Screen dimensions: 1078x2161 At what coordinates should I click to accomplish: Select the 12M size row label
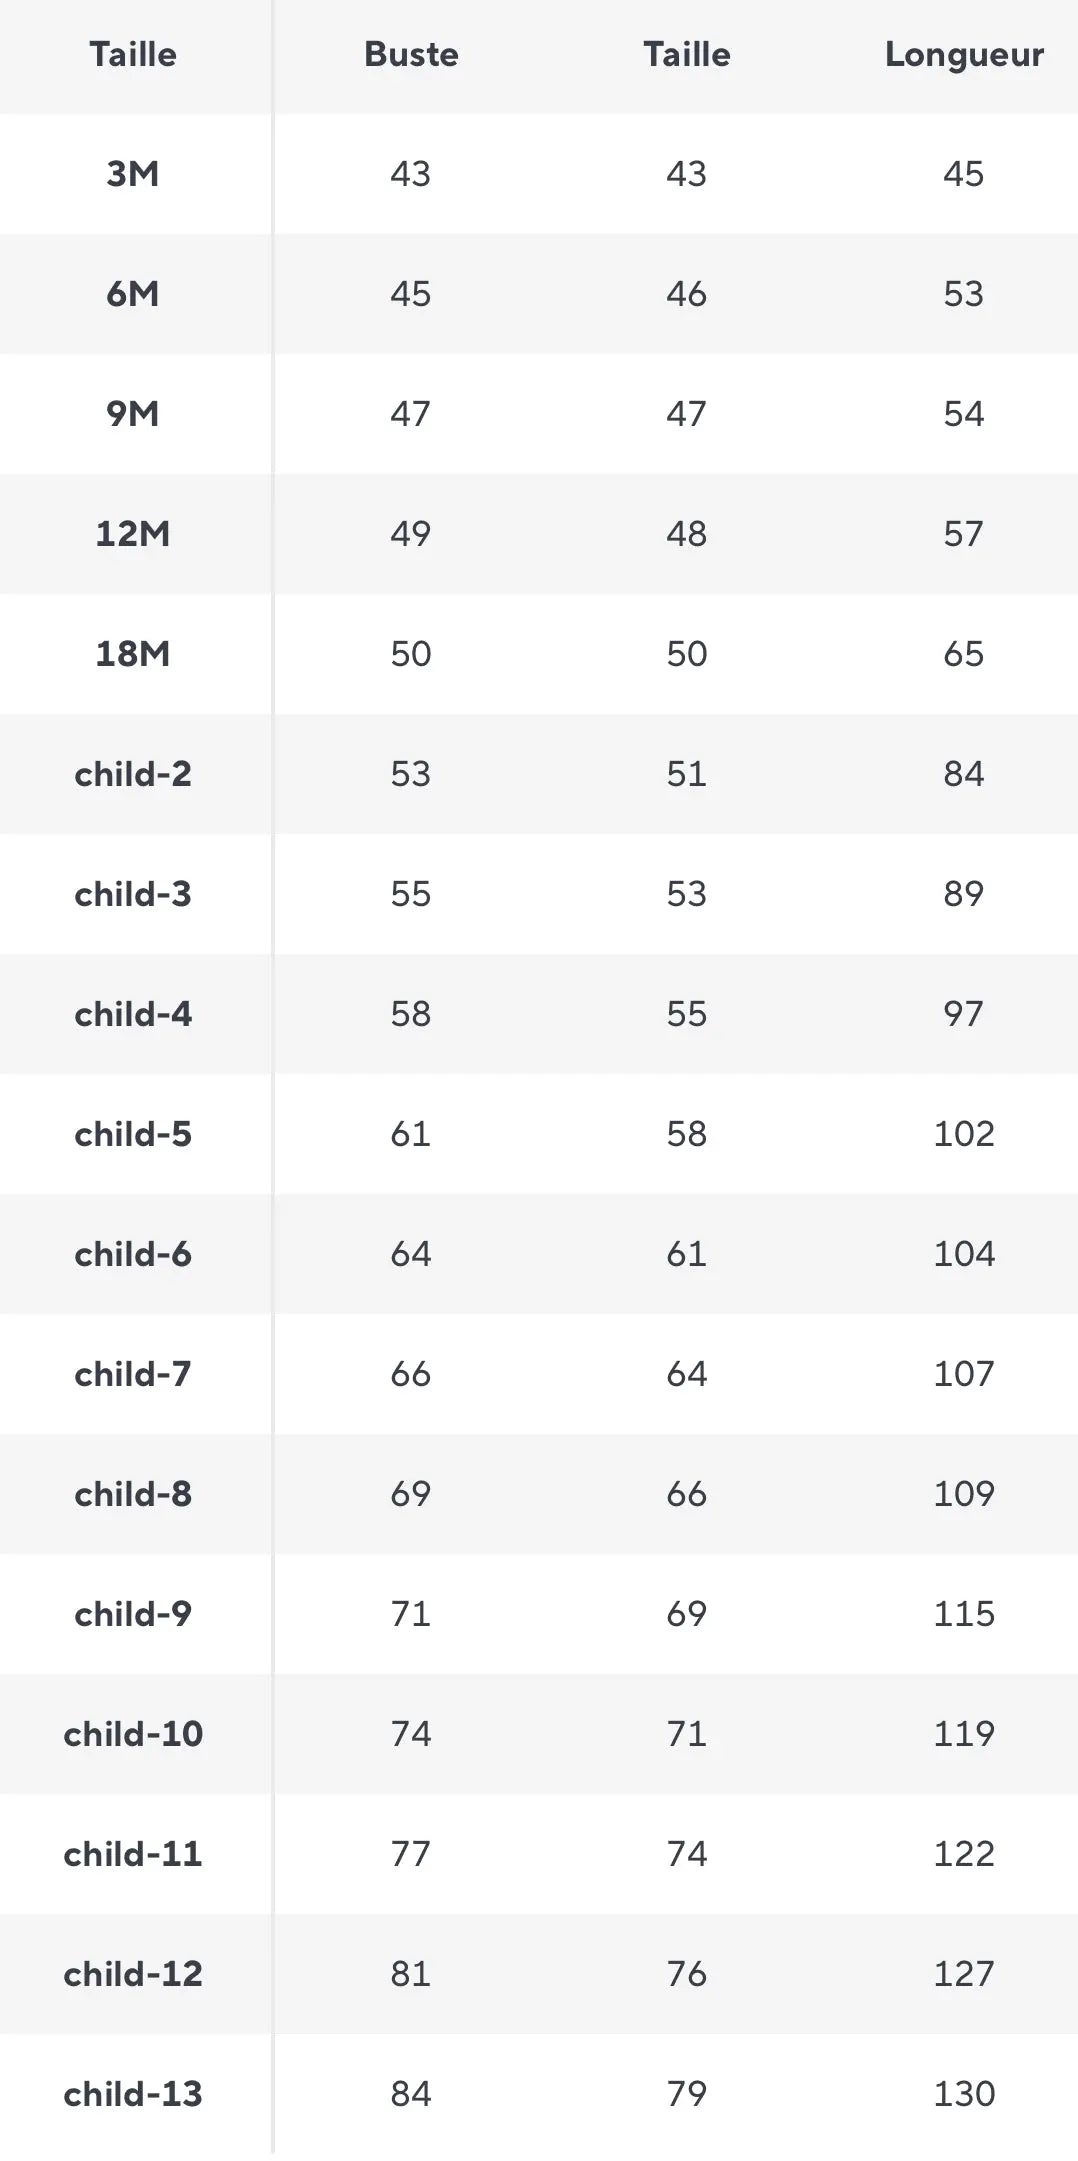click(x=133, y=534)
